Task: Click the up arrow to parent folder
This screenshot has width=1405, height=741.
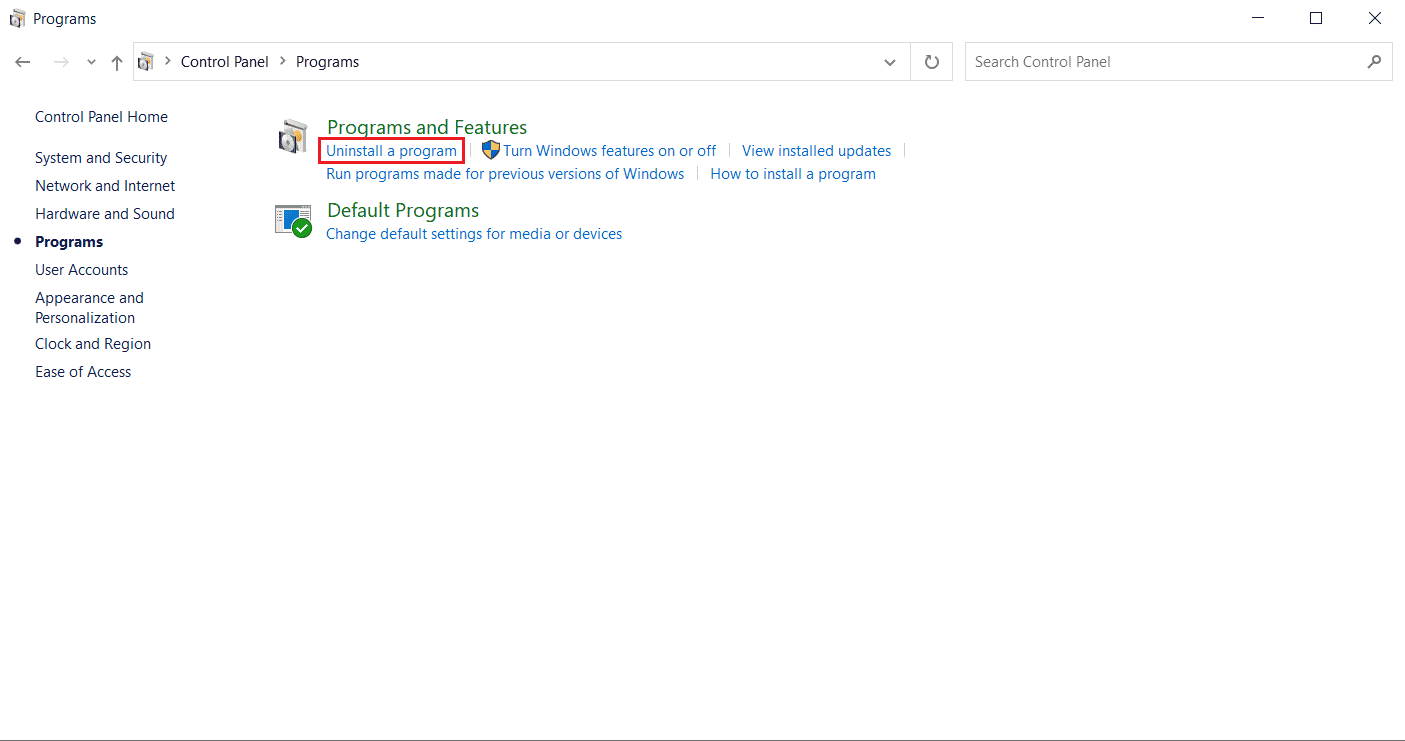Action: pyautogui.click(x=117, y=62)
